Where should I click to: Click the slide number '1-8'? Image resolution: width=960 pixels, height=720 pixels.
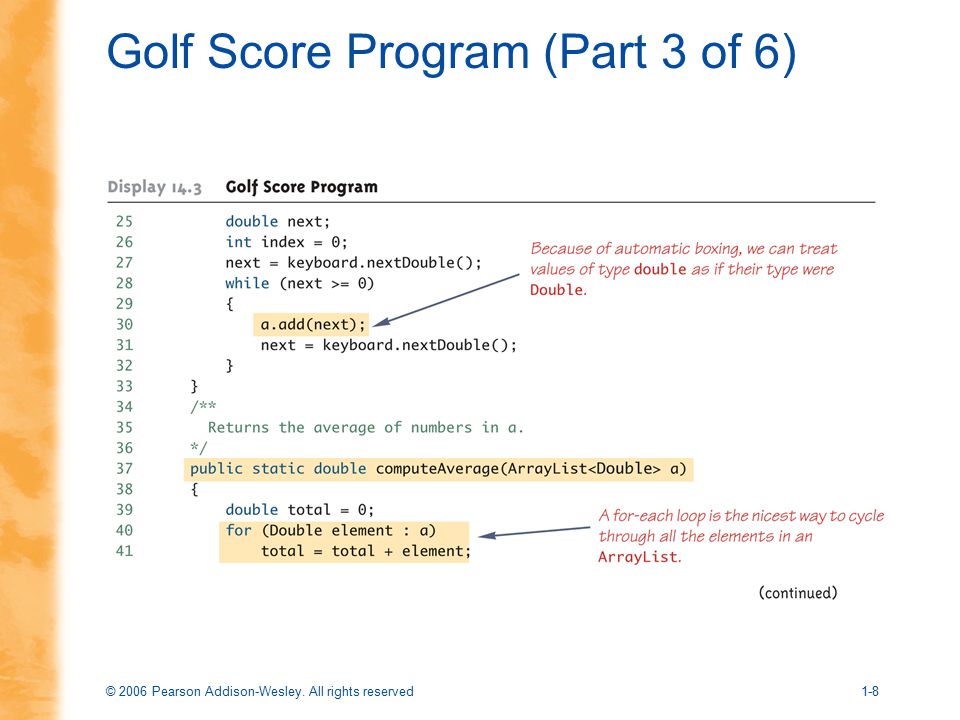click(x=870, y=691)
